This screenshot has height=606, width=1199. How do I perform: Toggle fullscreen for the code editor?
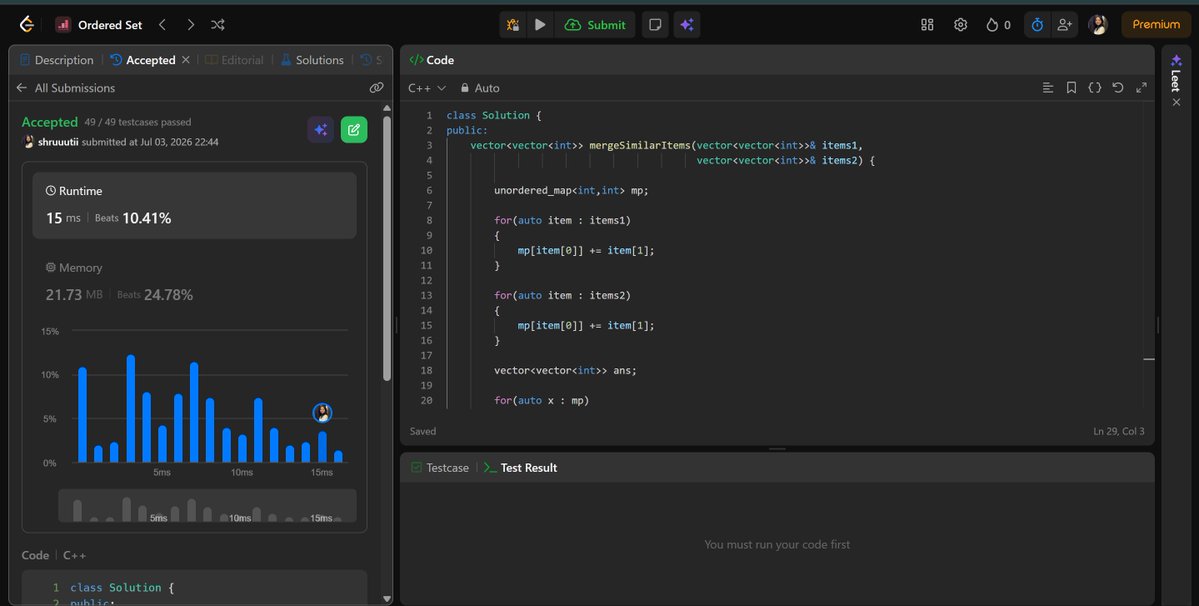(1141, 88)
